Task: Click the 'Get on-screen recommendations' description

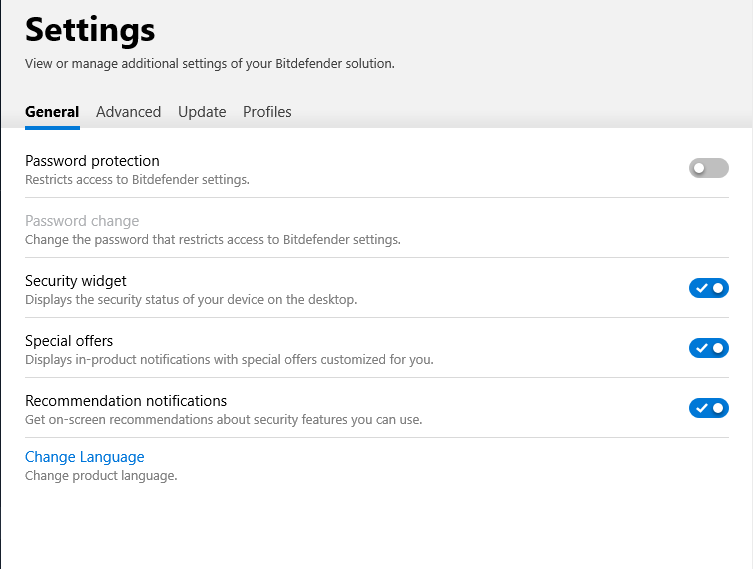Action: [x=223, y=420]
